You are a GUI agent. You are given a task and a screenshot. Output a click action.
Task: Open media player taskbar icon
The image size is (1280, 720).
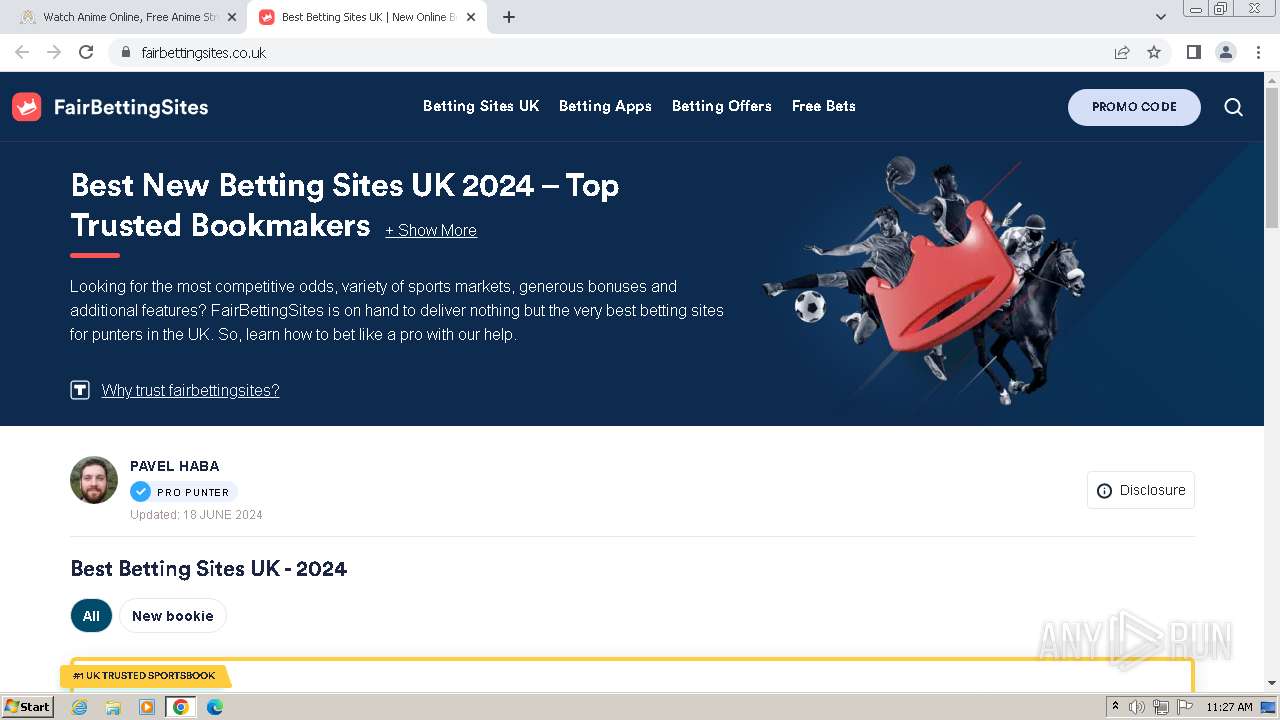point(147,707)
